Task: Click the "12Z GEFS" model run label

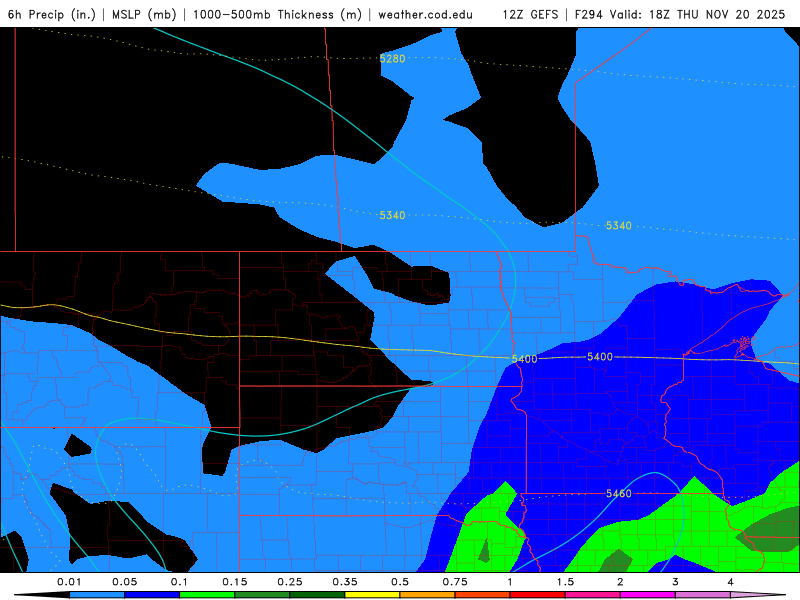Action: [530, 14]
